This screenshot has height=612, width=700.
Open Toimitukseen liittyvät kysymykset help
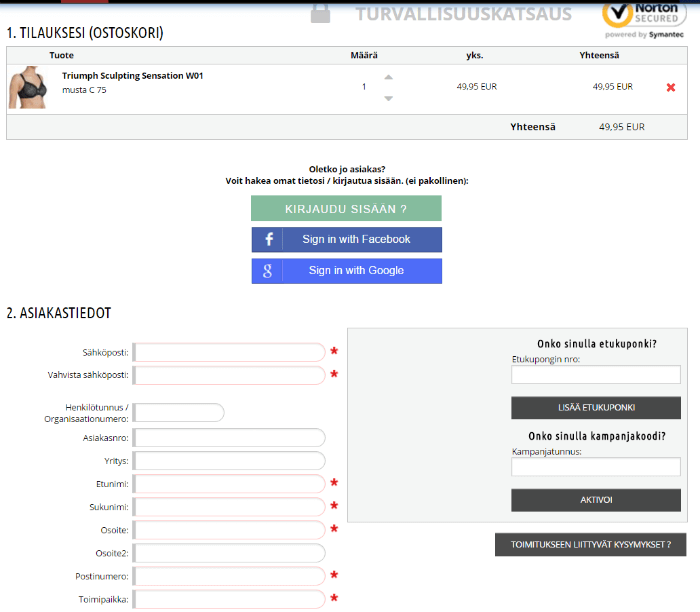click(590, 545)
